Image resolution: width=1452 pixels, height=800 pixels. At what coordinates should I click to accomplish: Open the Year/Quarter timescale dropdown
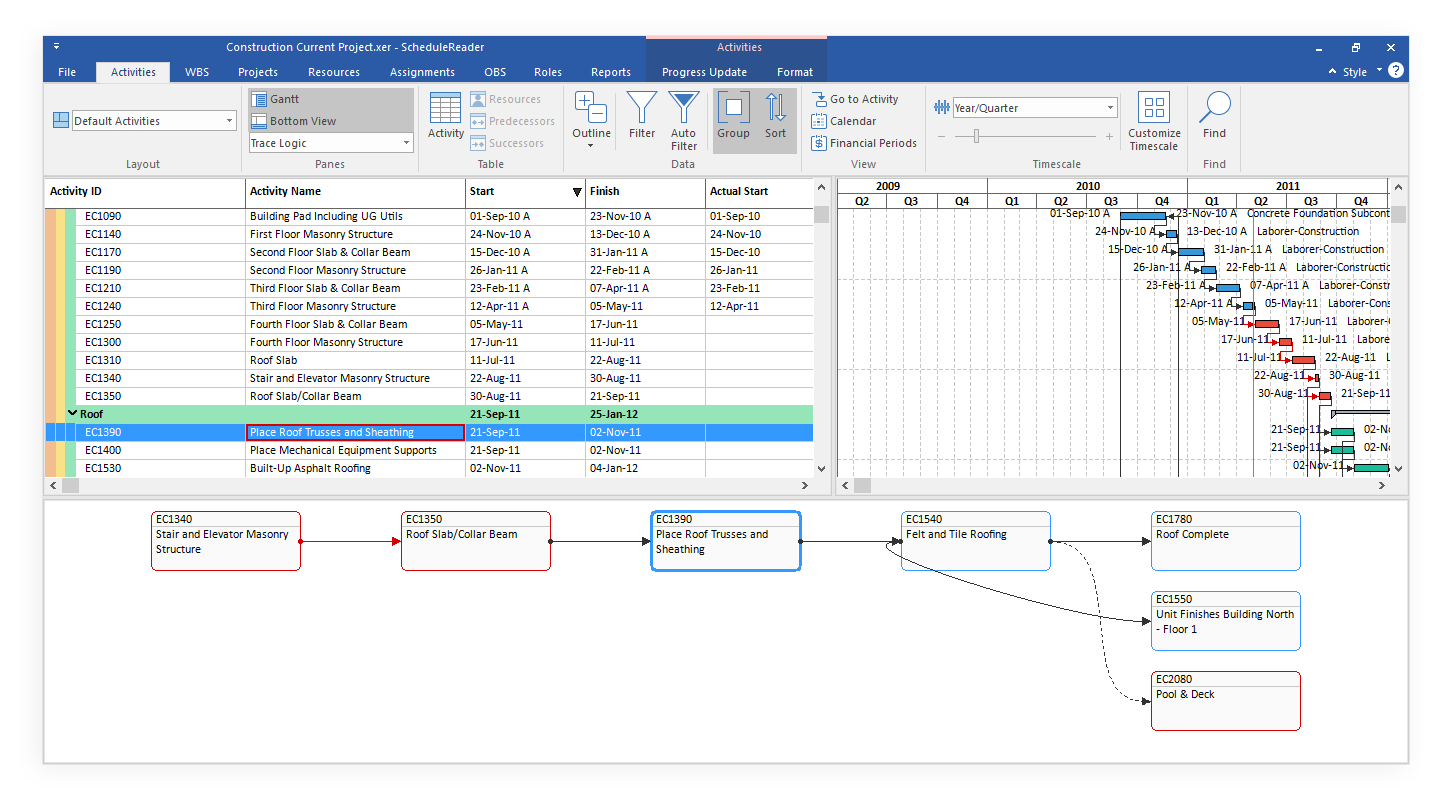tap(1110, 108)
